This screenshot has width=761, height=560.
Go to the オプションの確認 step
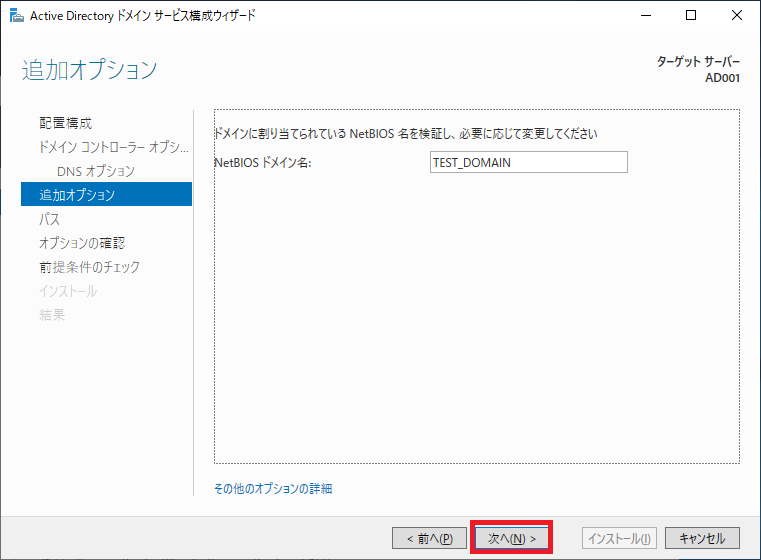click(x=82, y=243)
